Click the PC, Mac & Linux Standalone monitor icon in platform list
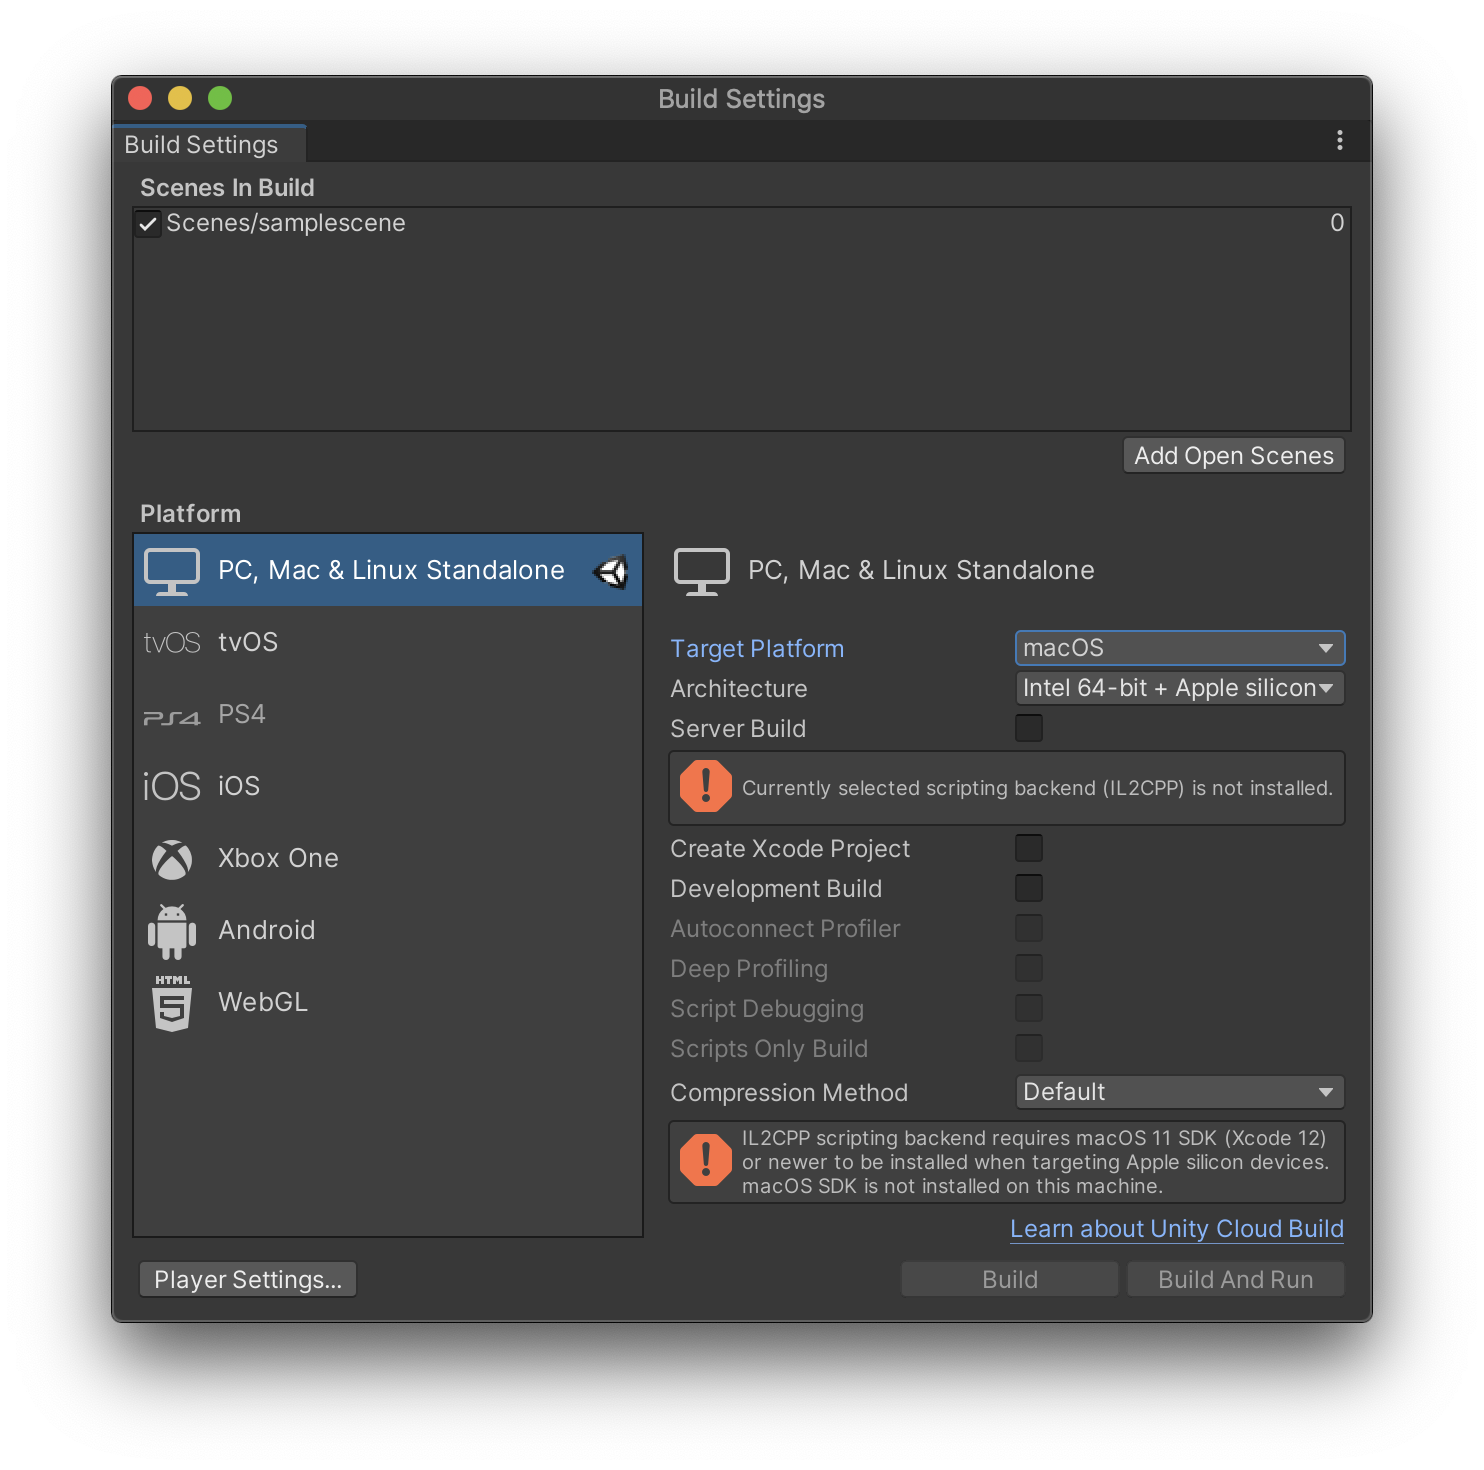Screen dimensions: 1484x1470 coord(172,571)
